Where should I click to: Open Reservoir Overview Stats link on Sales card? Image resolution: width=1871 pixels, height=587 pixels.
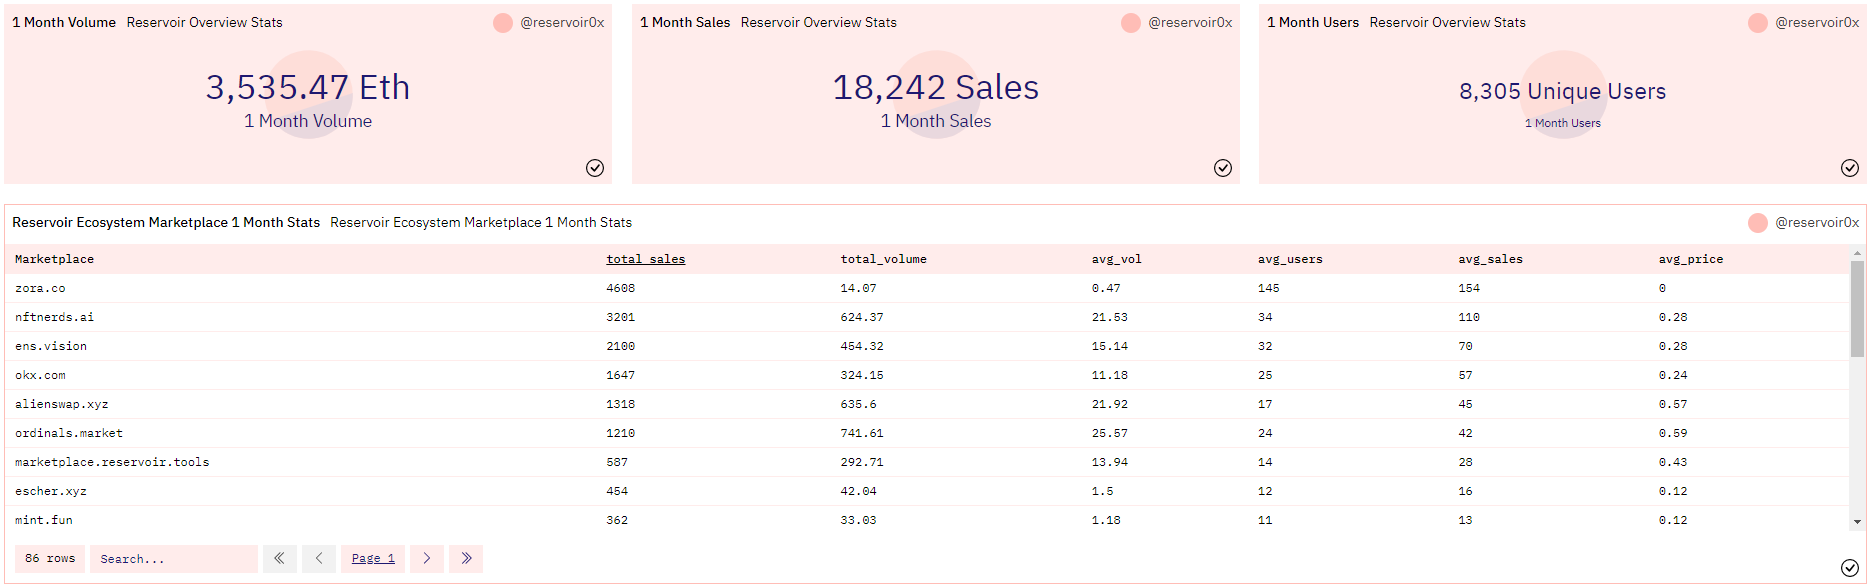click(818, 22)
